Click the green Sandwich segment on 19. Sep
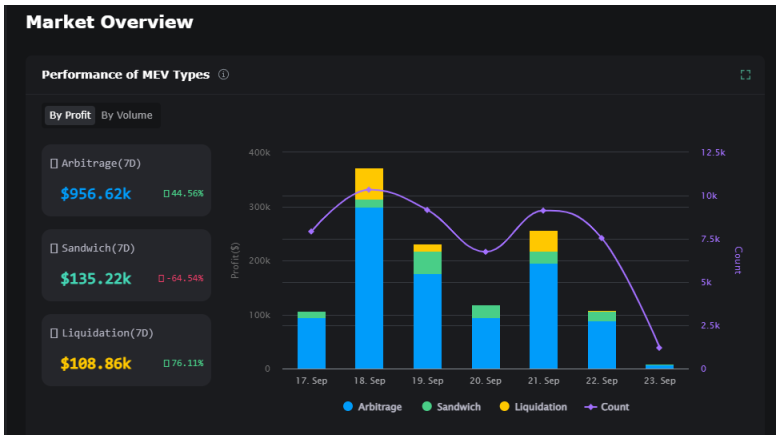This screenshot has width=783, height=441. 427,263
